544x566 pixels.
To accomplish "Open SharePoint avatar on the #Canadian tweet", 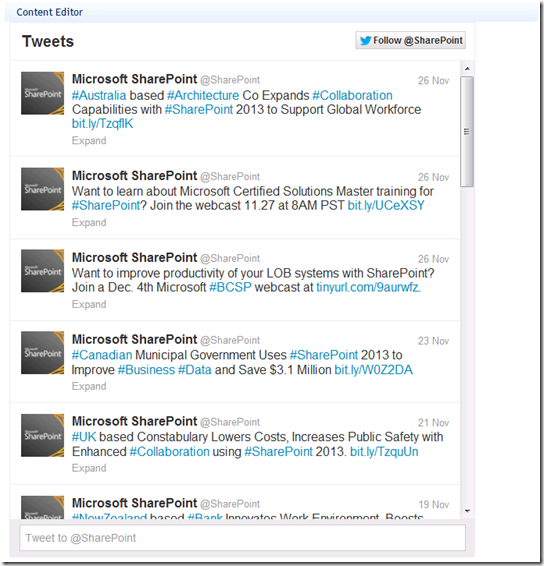I will pos(43,353).
